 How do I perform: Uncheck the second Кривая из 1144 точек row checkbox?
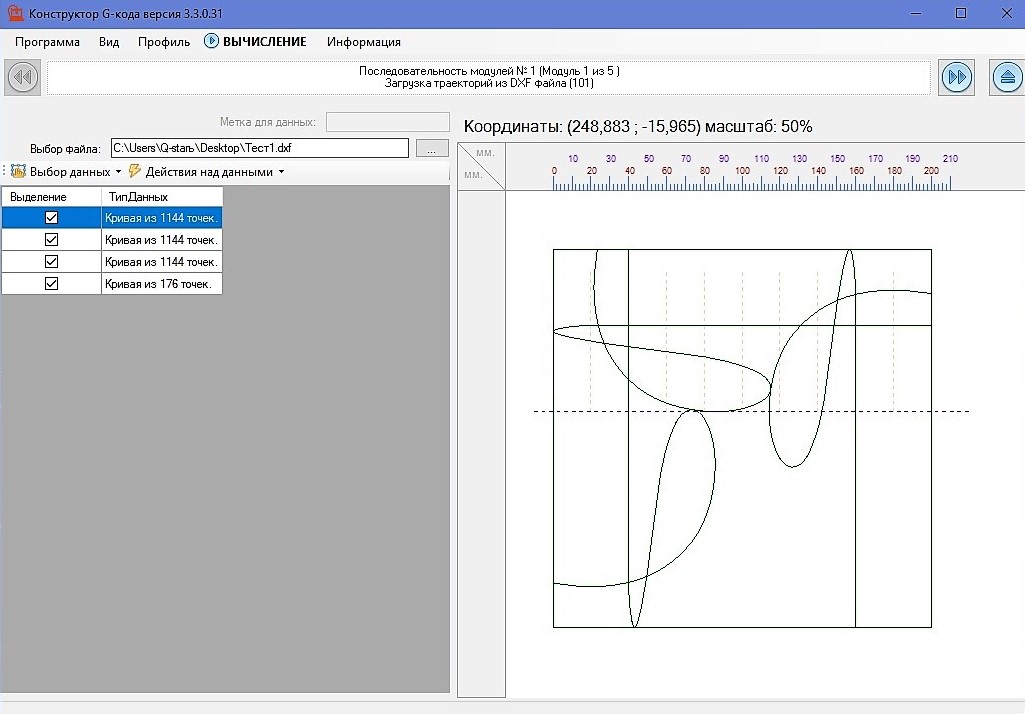coord(51,239)
